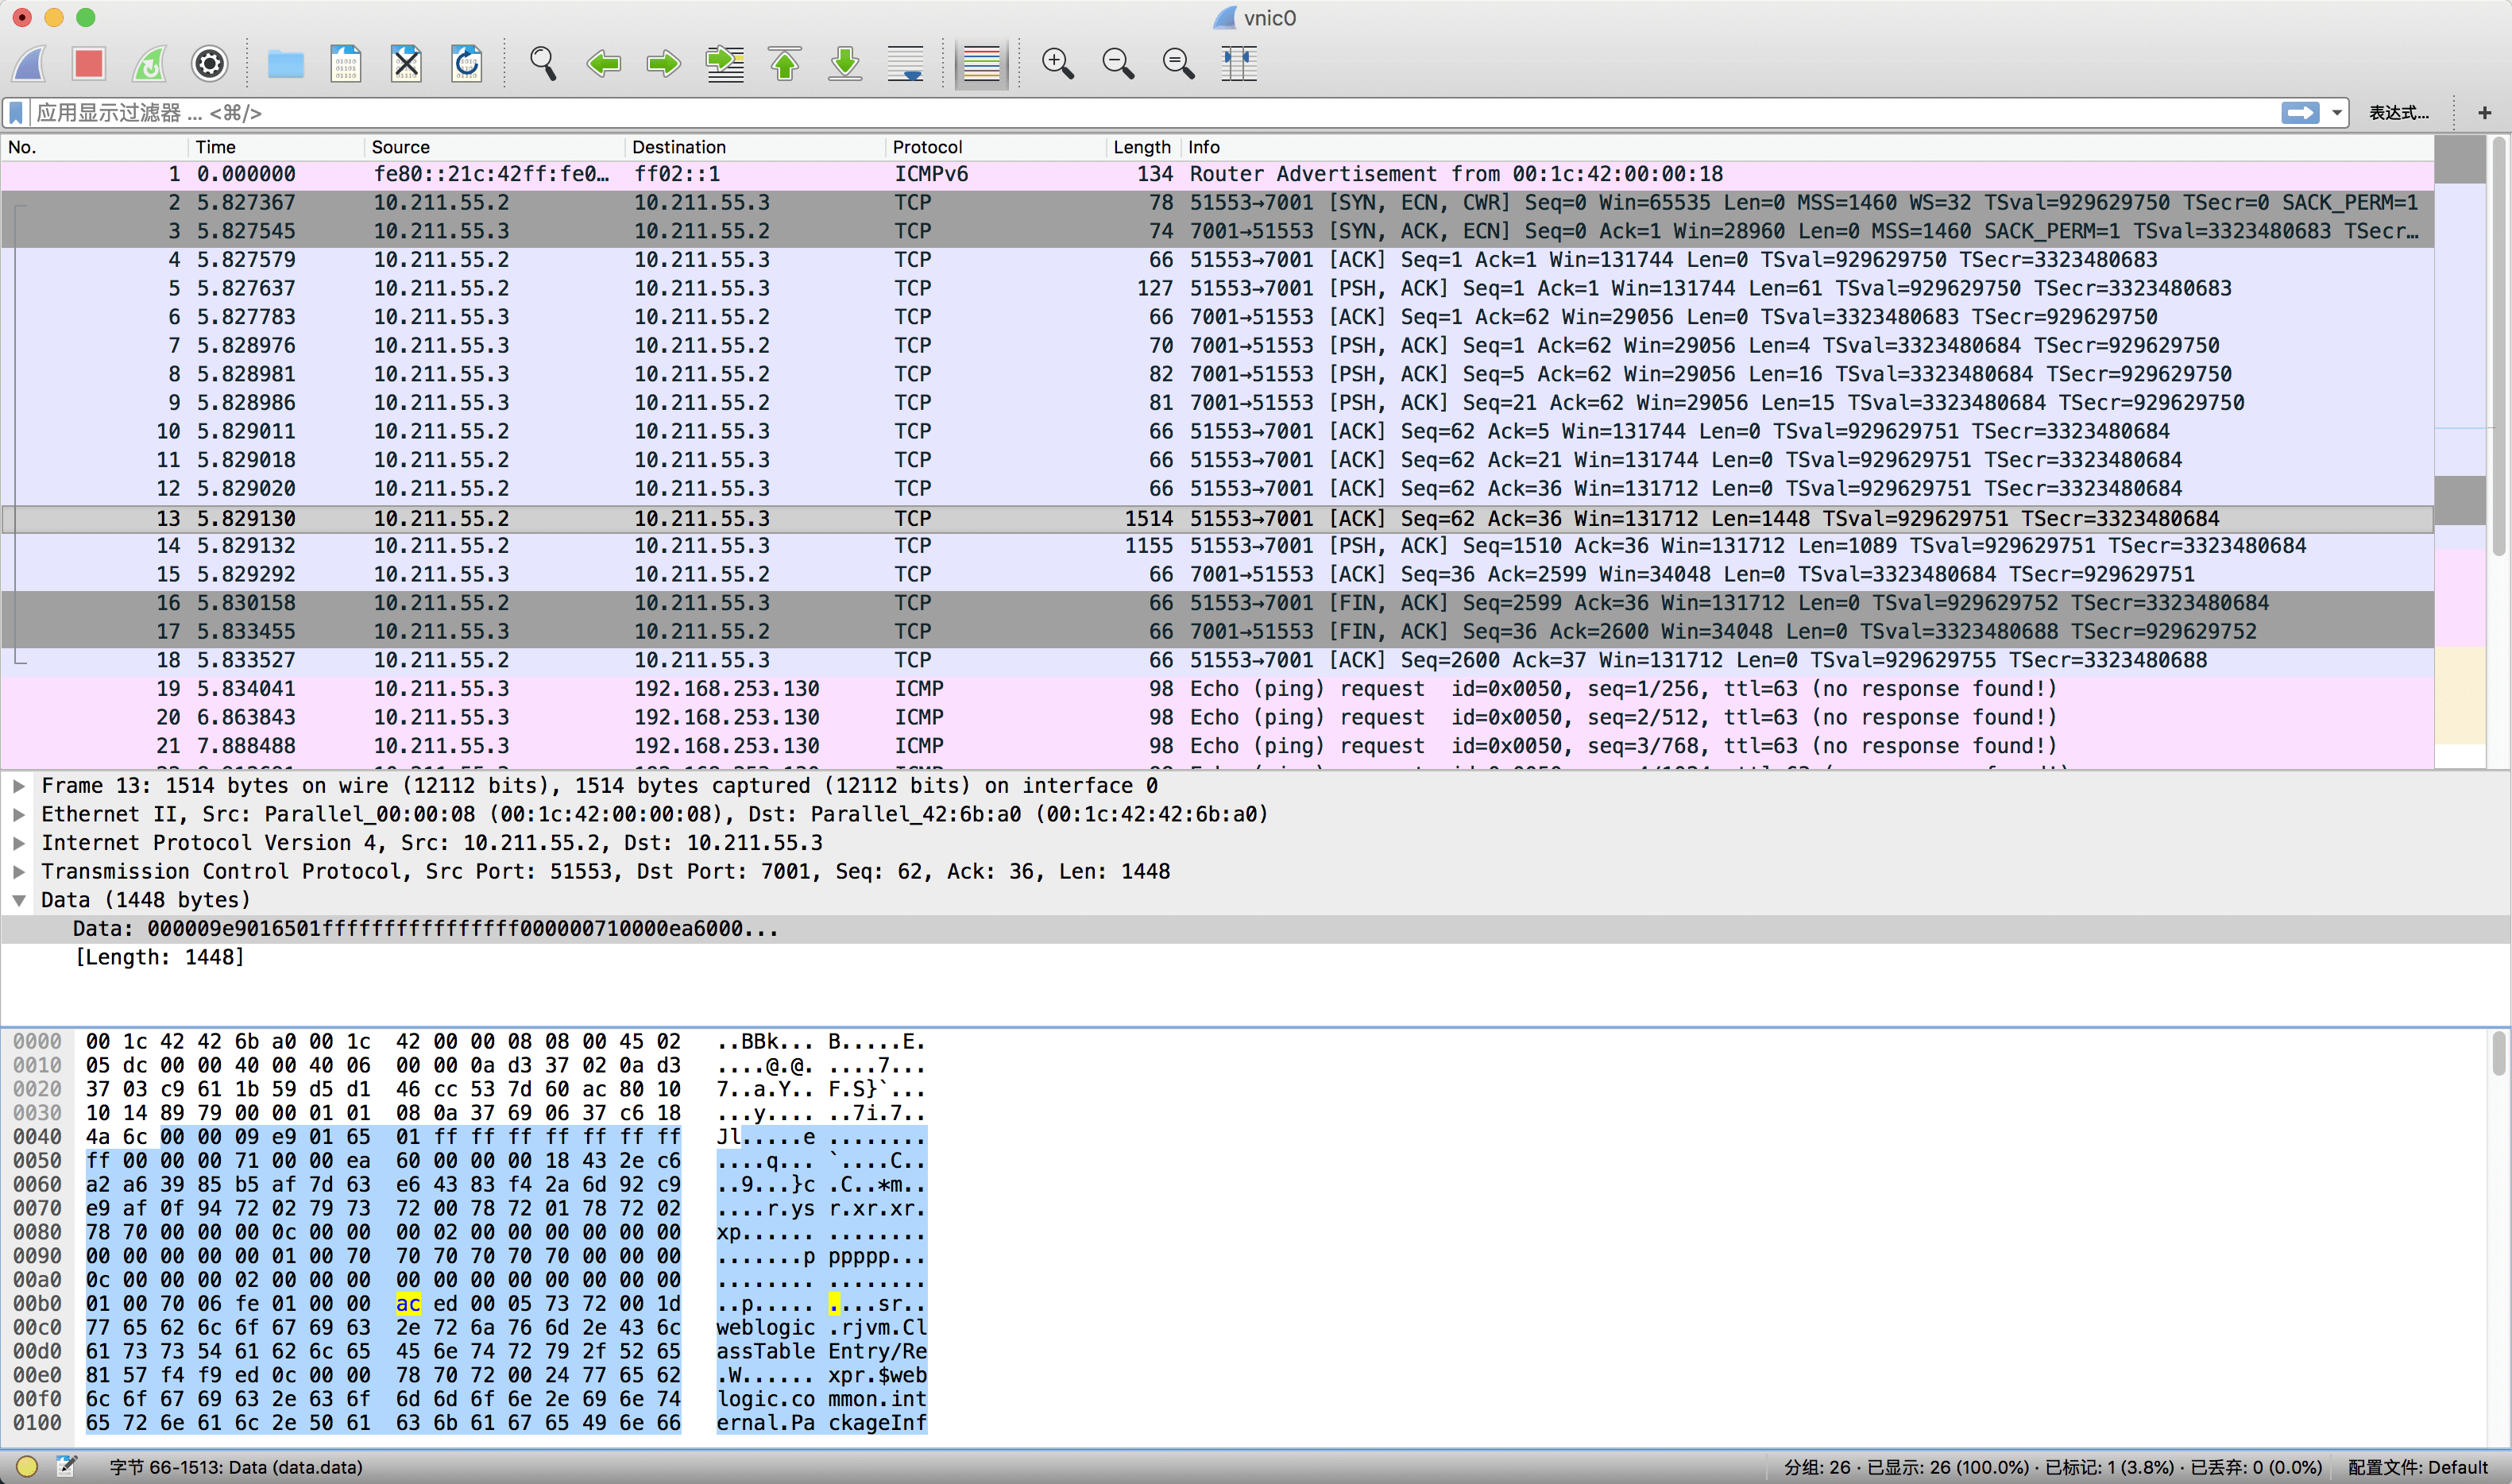Click ASCII text 'weblogic' in hex pane
Viewport: 2512px width, 1484px height.
766,1328
